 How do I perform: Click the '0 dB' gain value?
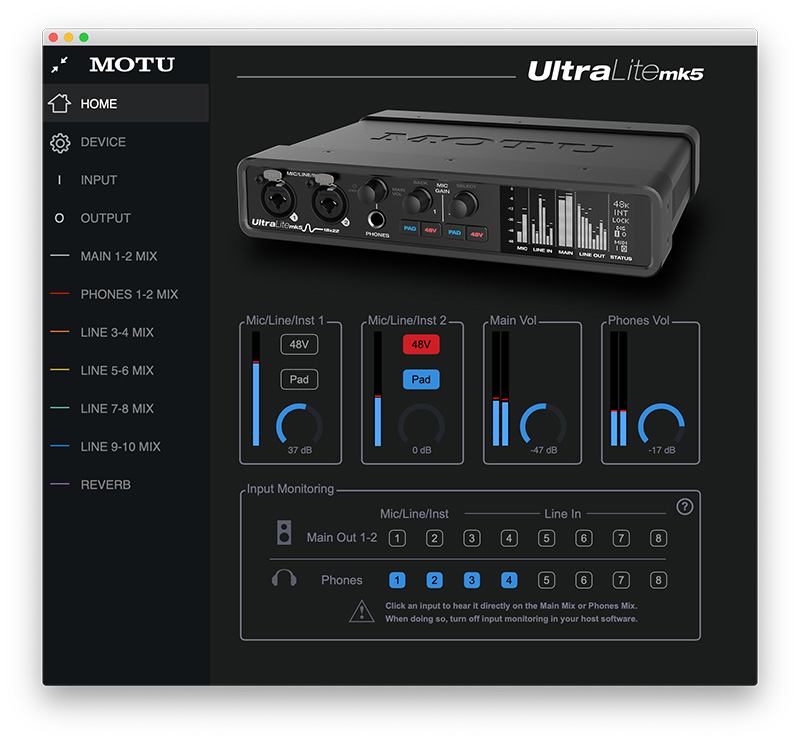pos(421,450)
